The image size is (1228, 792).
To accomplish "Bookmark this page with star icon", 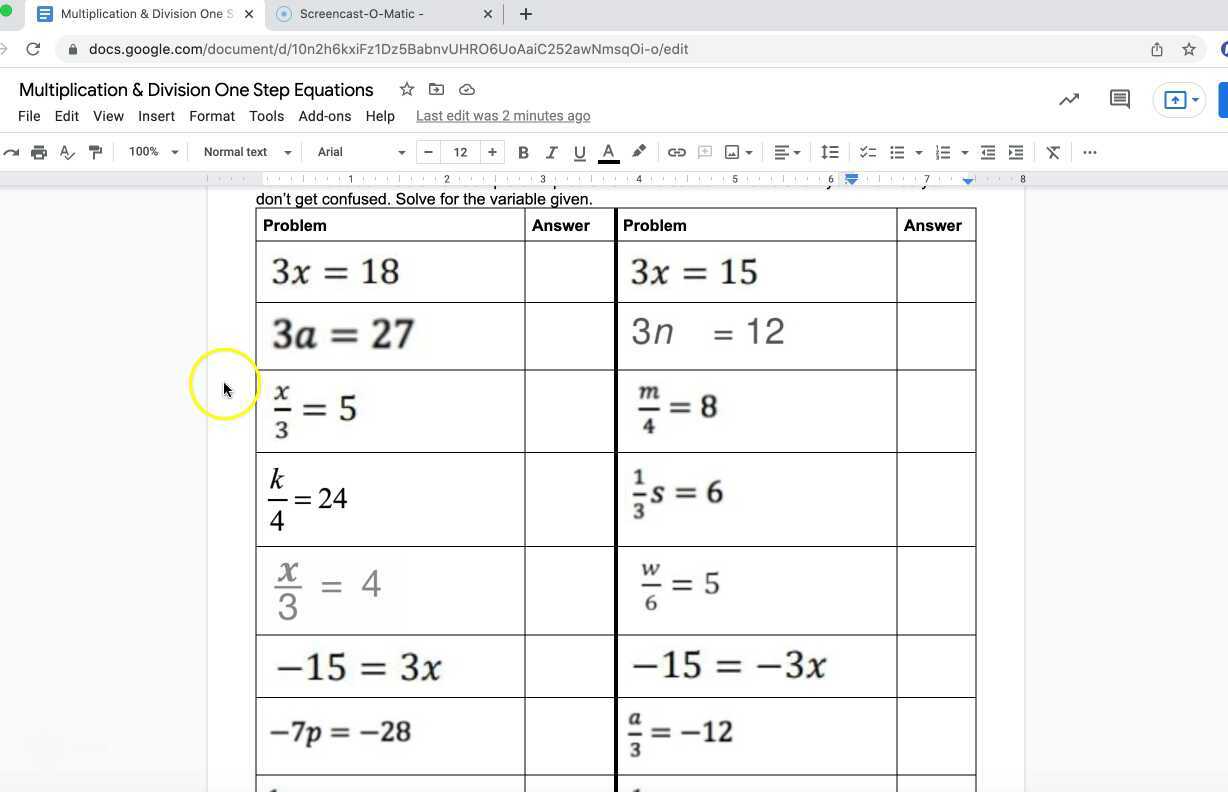I will (1189, 49).
